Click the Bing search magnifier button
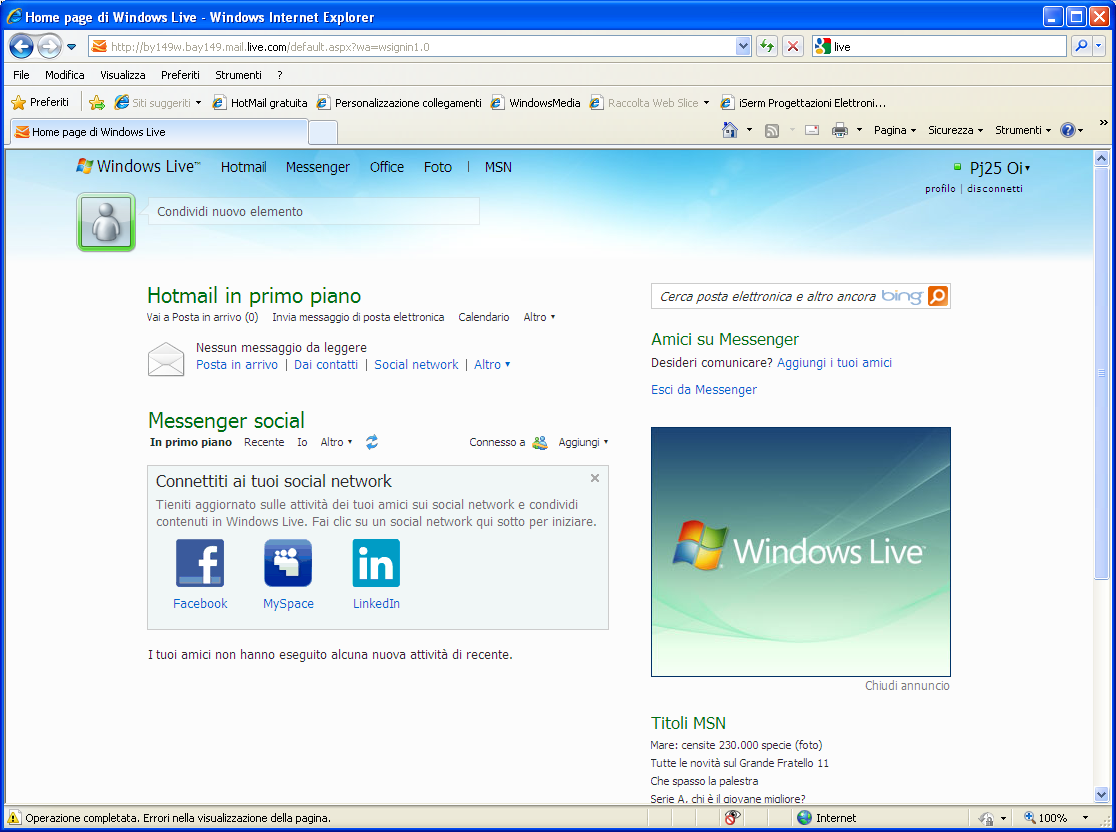This screenshot has height=832, width=1116. [x=937, y=296]
